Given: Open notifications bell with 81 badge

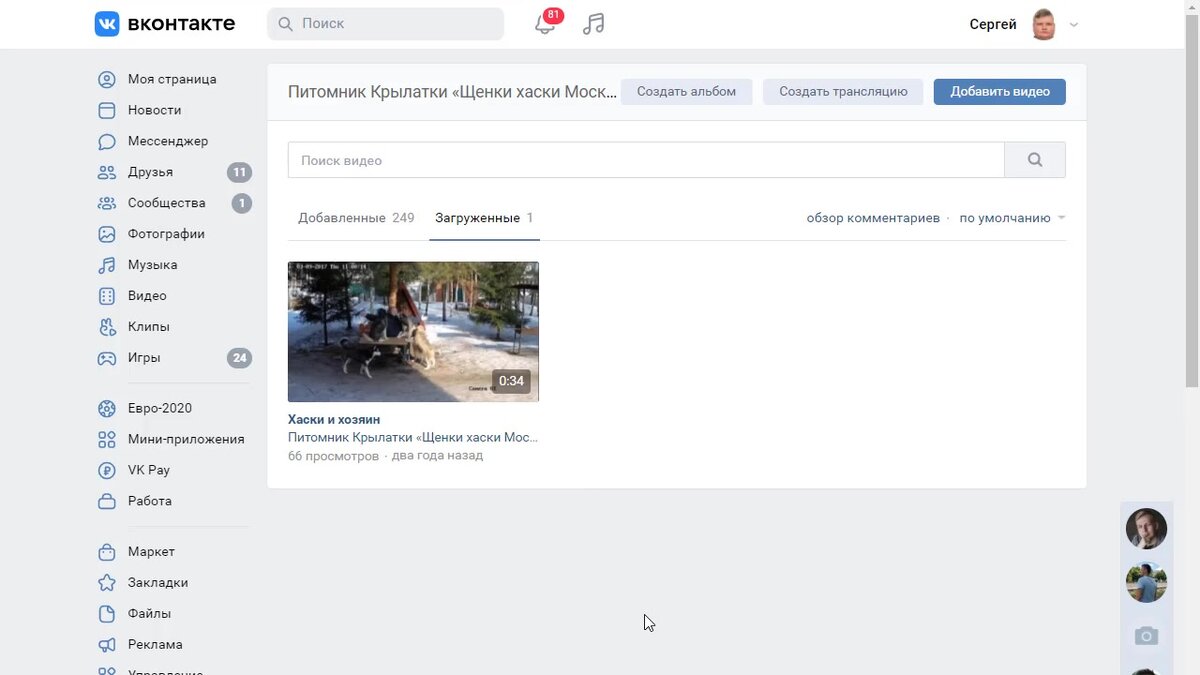Looking at the screenshot, I should click(545, 24).
